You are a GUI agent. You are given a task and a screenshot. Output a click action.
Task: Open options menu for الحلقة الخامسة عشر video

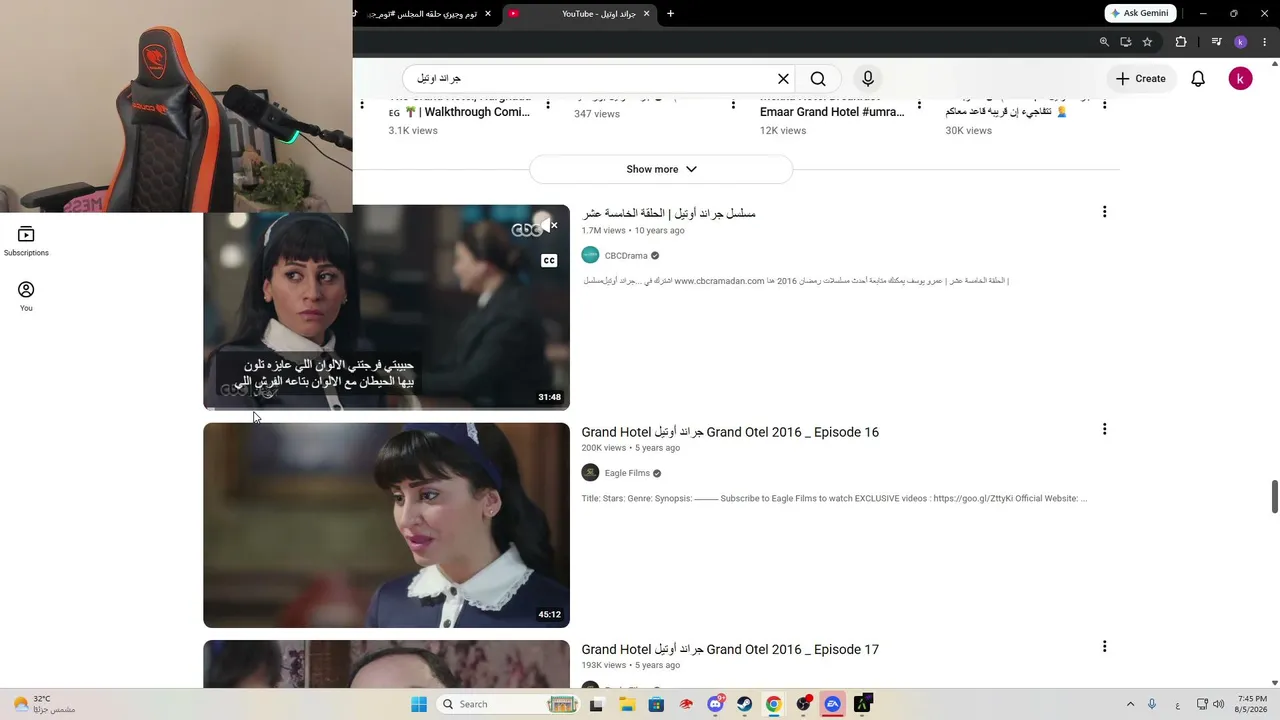(1104, 212)
